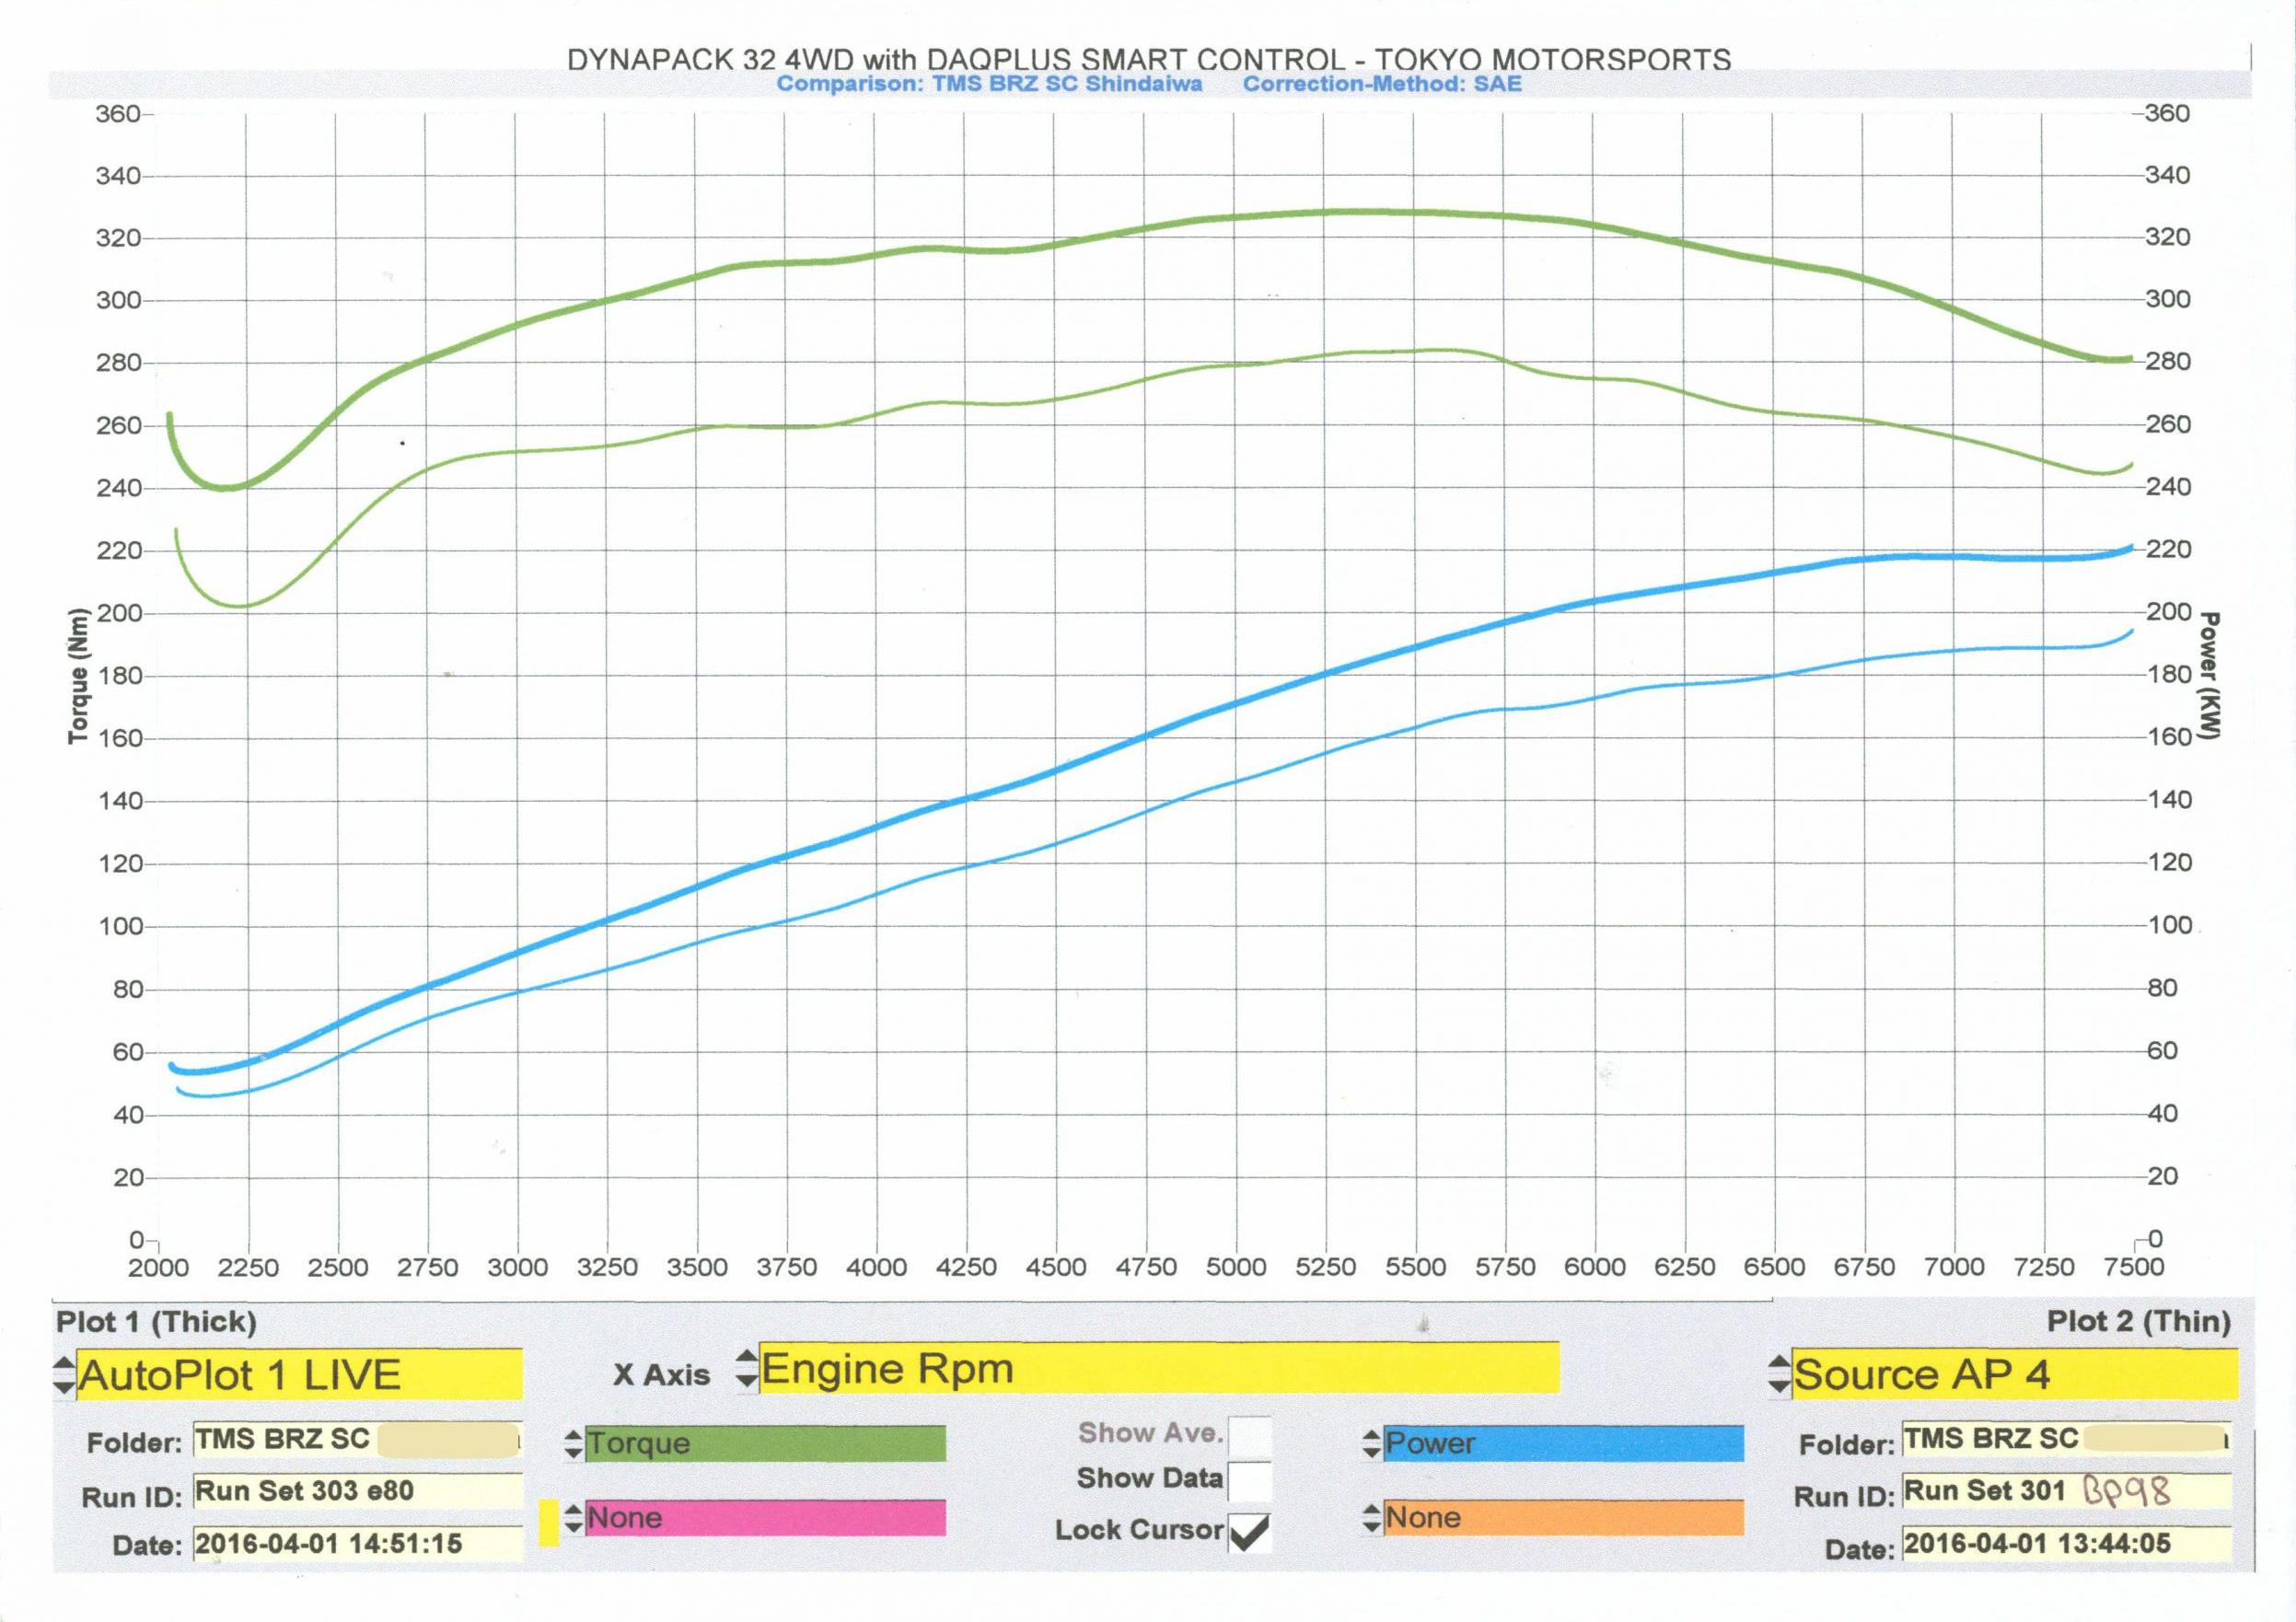This screenshot has width=2296, height=1622.
Task: Click the pink None channel stepper arrows
Action: pyautogui.click(x=573, y=1518)
